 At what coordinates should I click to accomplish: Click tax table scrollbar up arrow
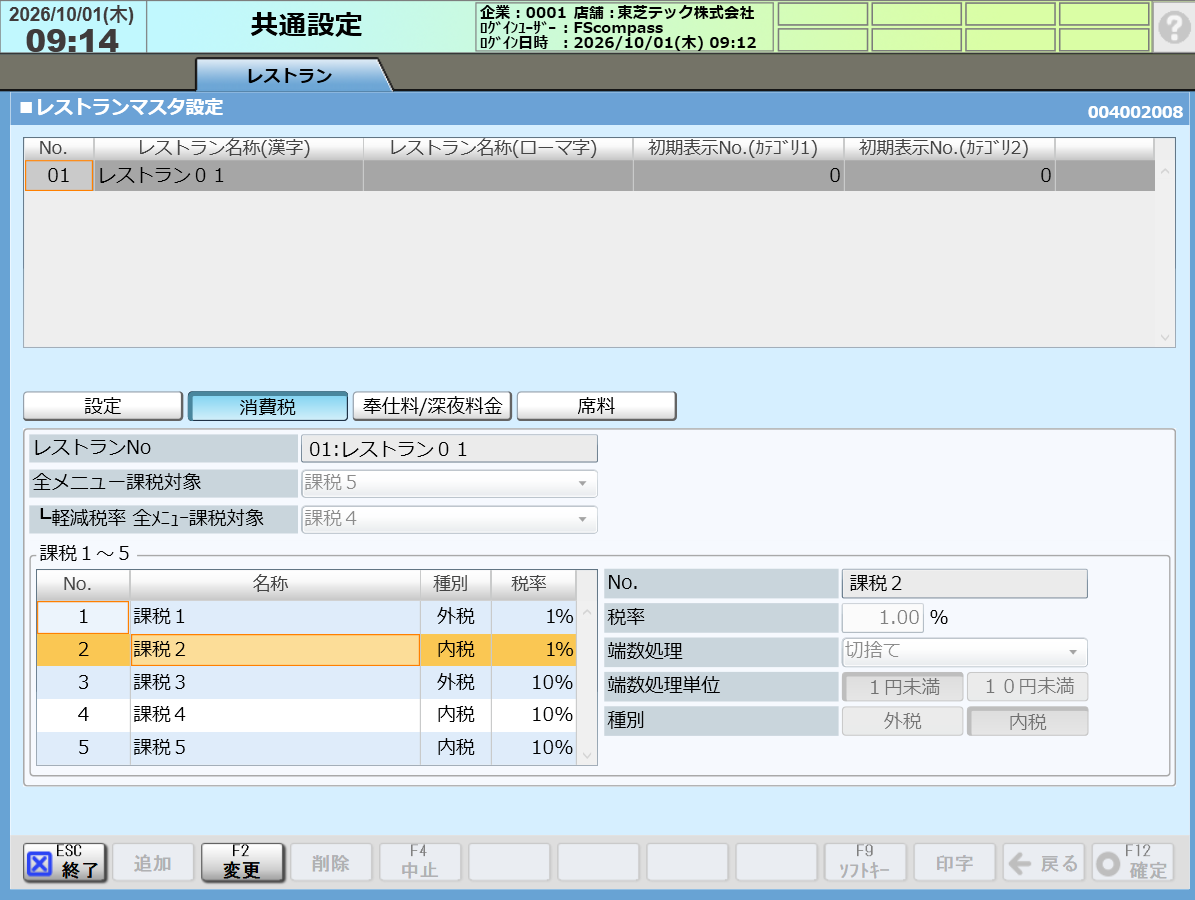[587, 612]
